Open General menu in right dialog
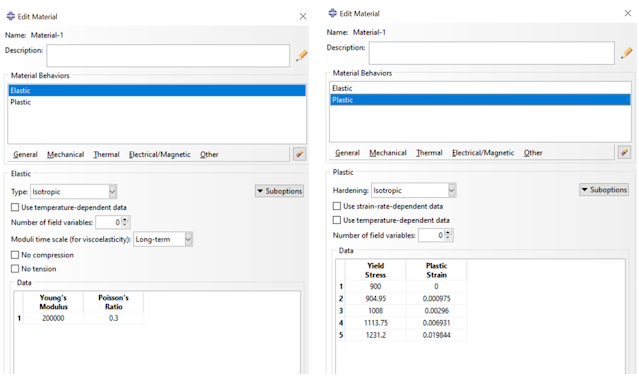 pos(348,153)
